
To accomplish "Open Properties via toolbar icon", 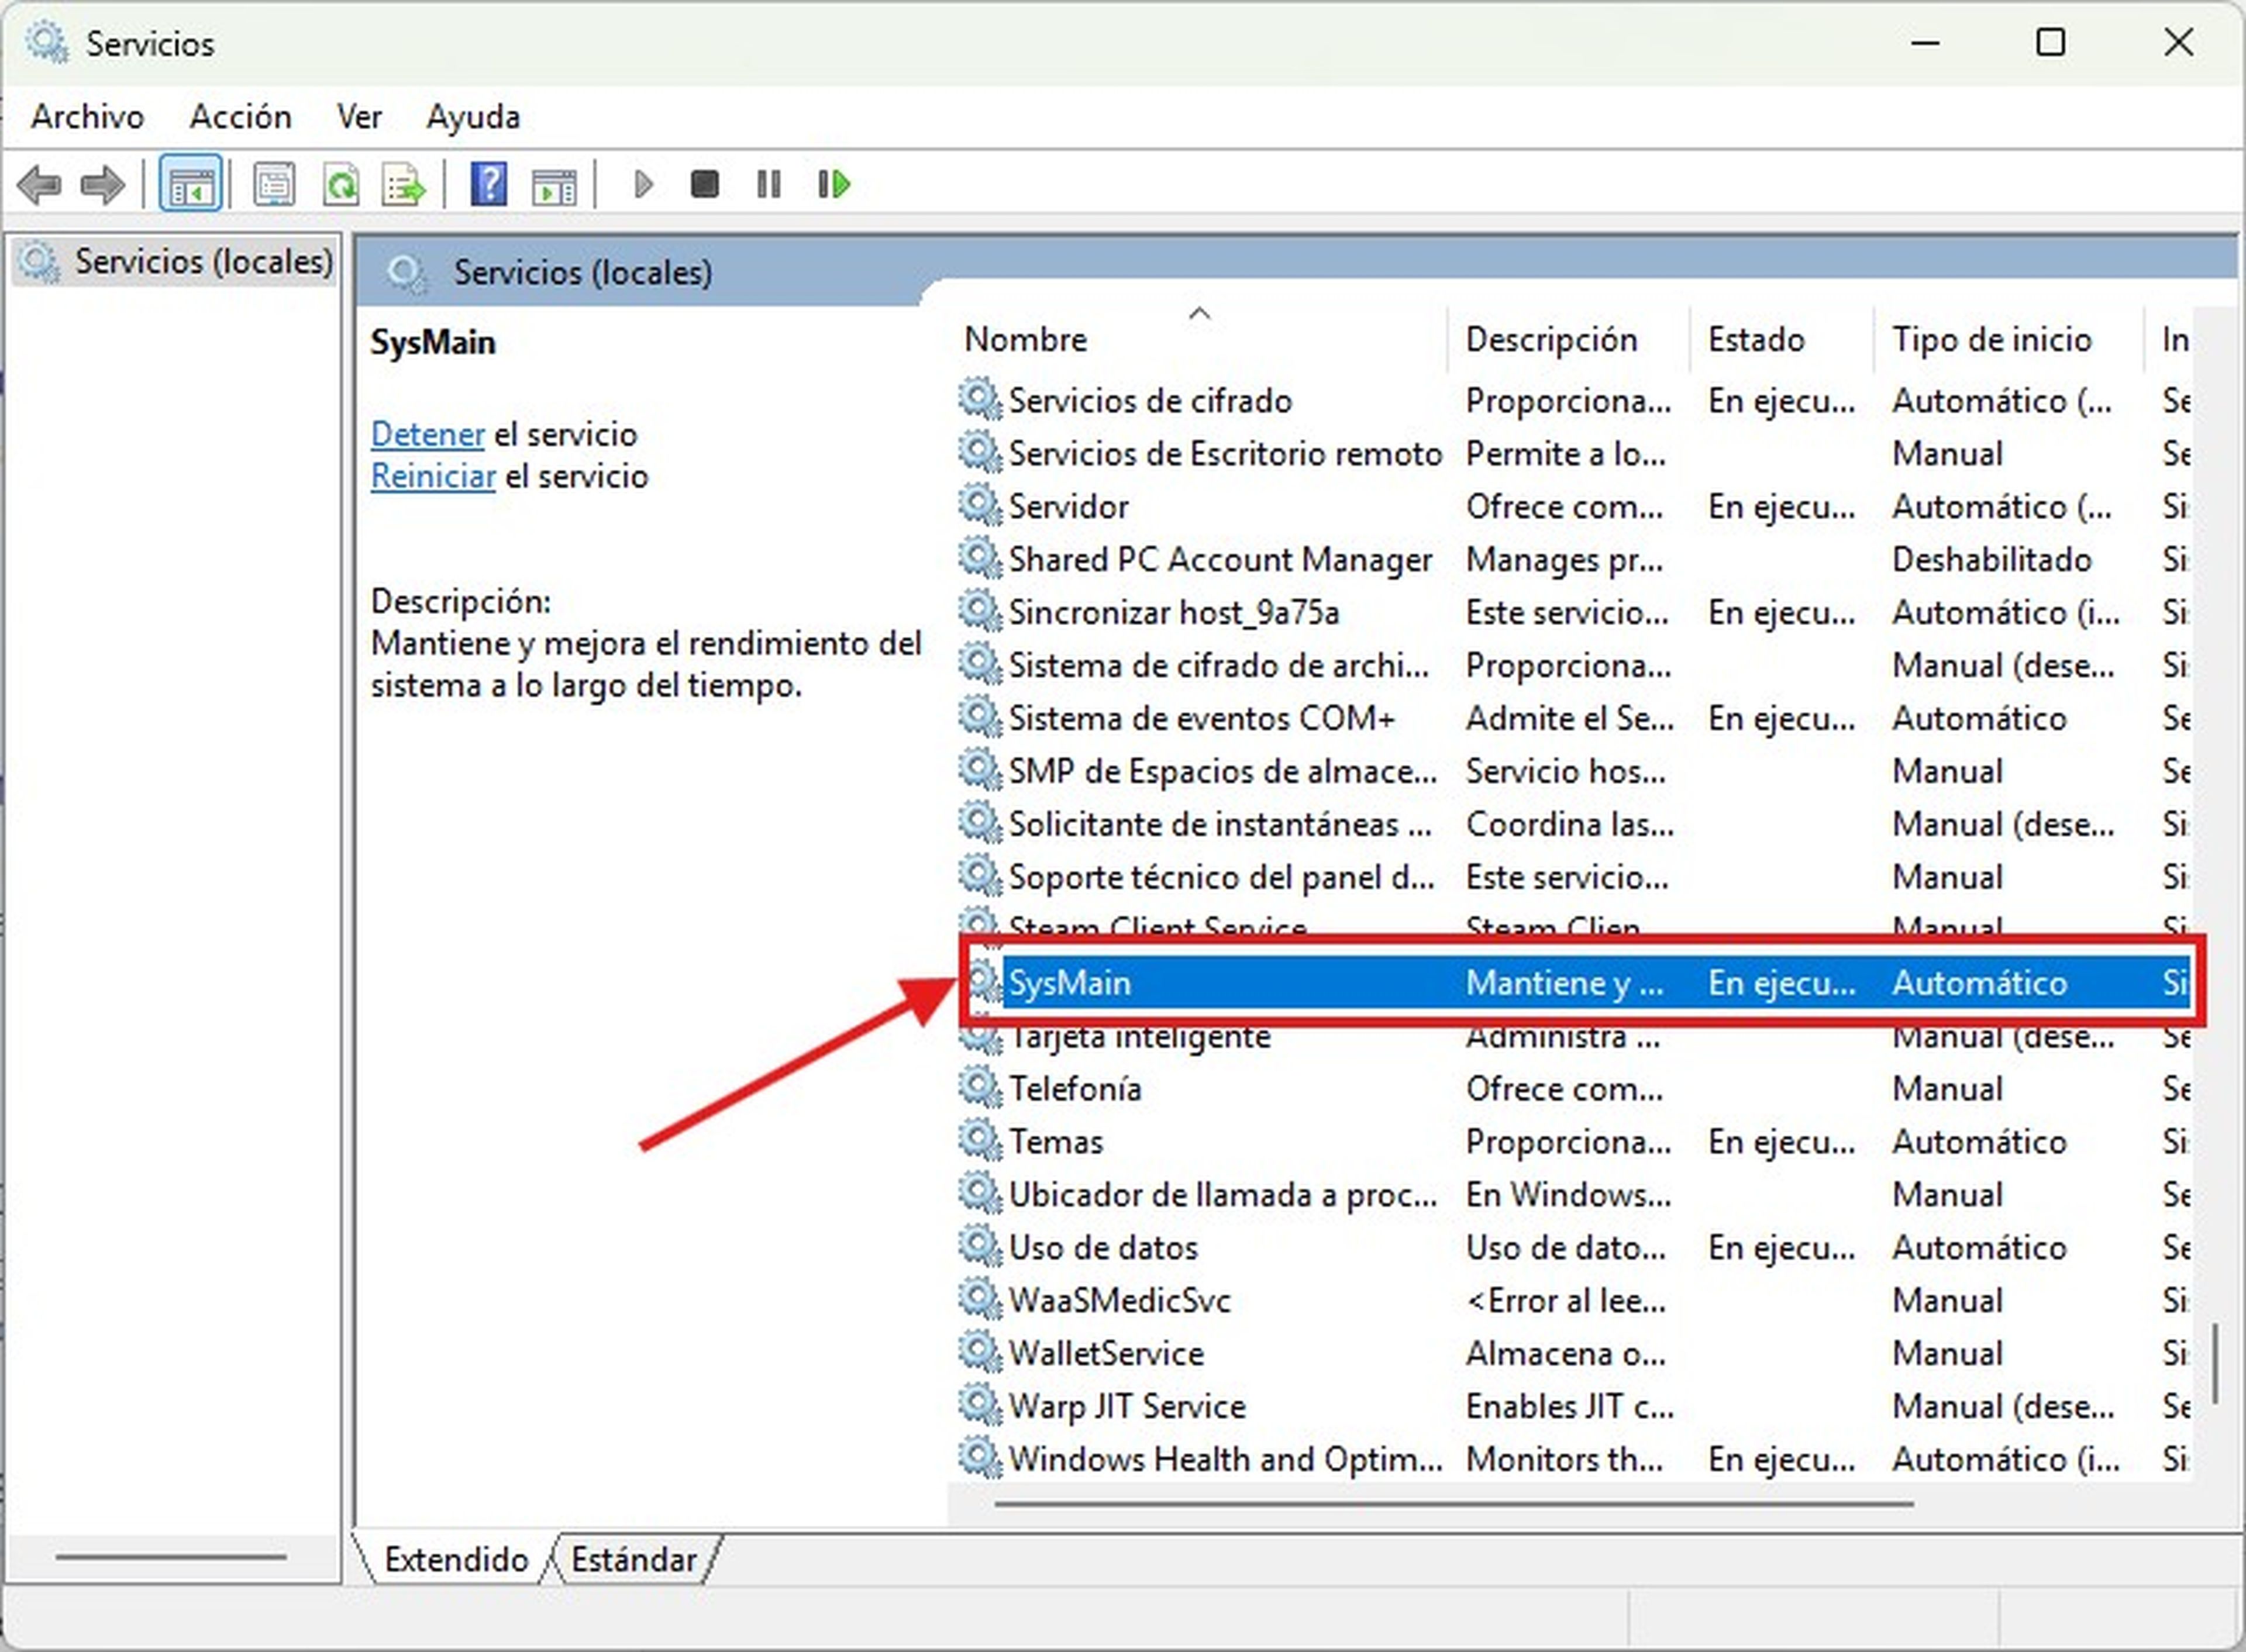I will [x=274, y=185].
